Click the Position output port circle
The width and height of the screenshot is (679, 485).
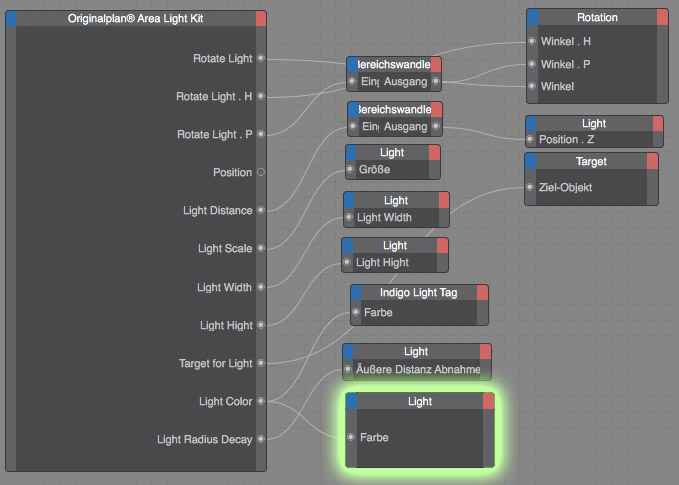pyautogui.click(x=261, y=172)
